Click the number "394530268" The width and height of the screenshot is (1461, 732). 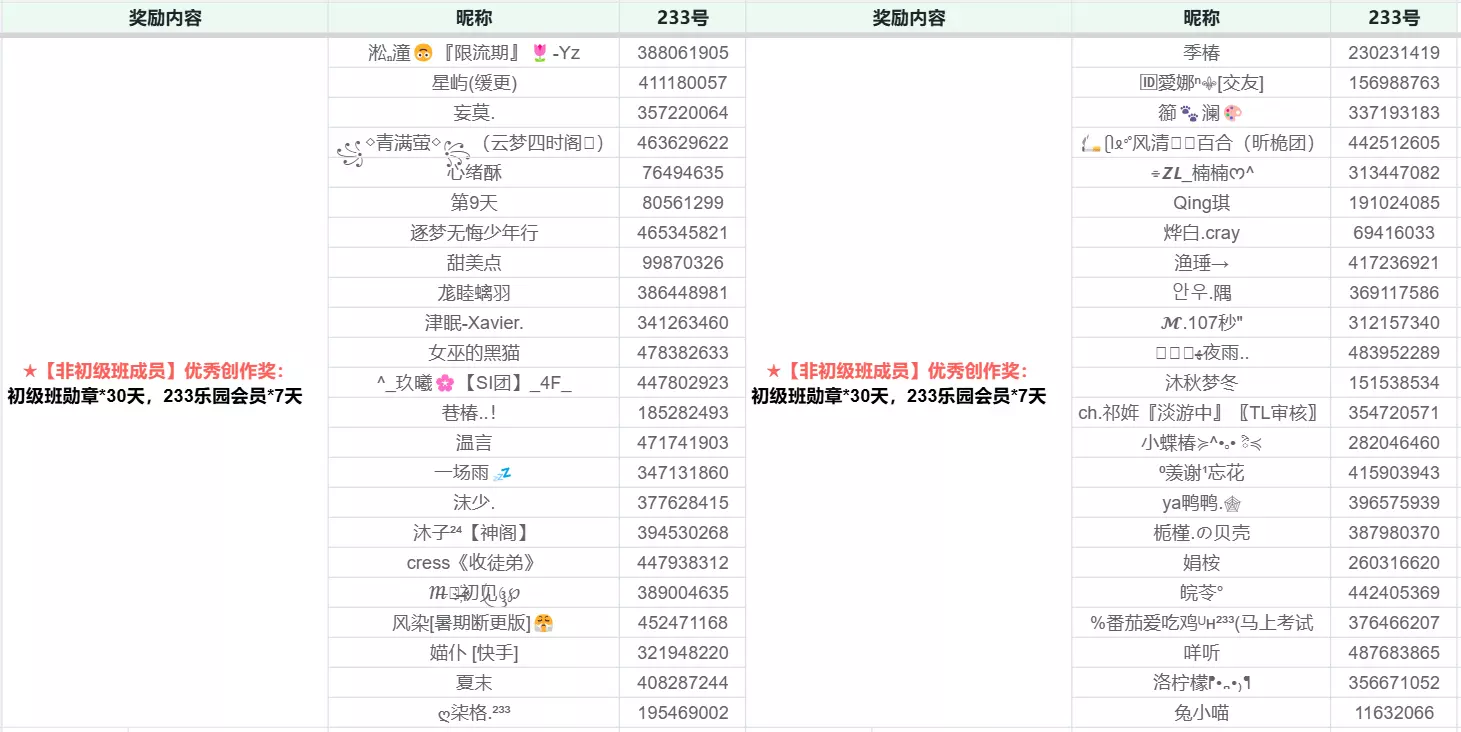tap(683, 533)
